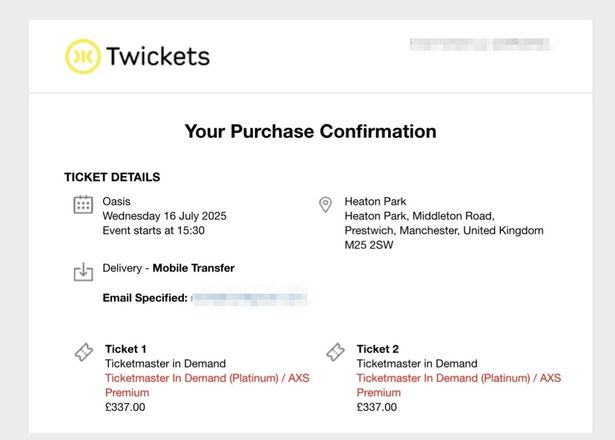Screen dimensions: 615x440
Task: Click the Your Purchase Confirmation heading
Action: [310, 131]
